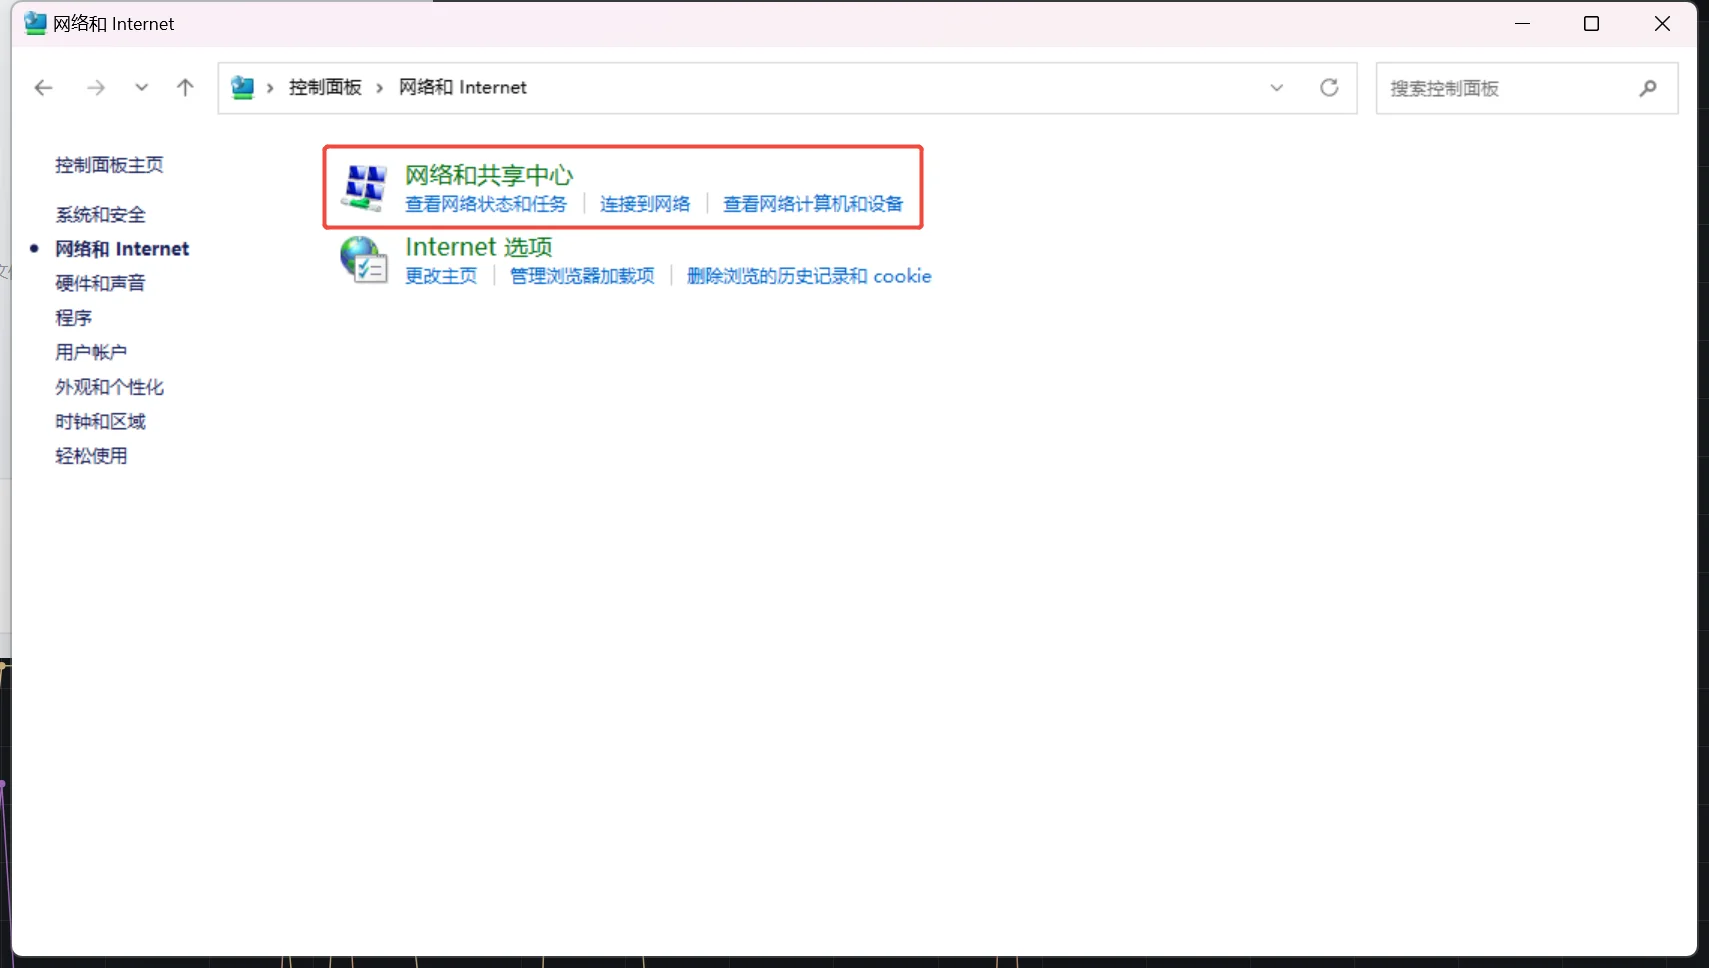Click 管理浏览器加载项 link

pyautogui.click(x=582, y=276)
